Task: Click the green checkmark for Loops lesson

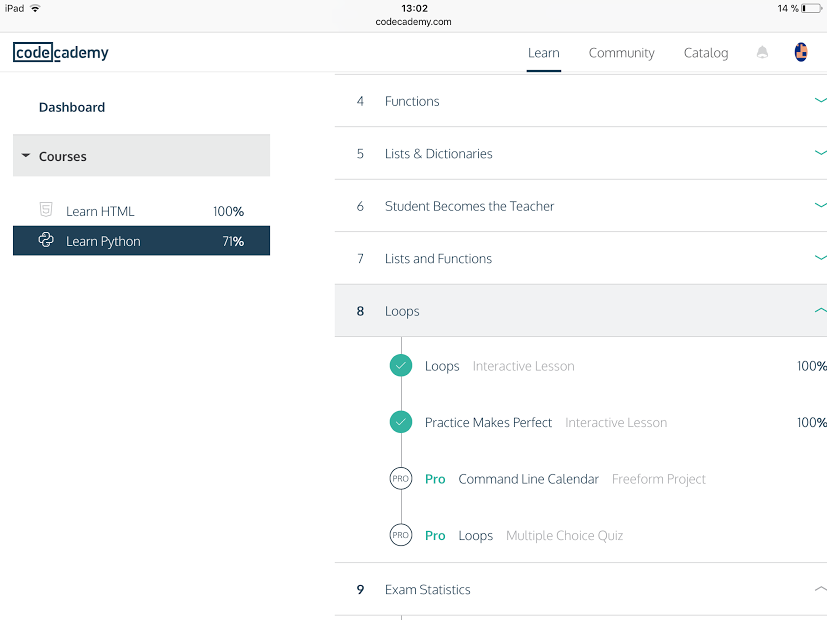Action: (x=401, y=365)
